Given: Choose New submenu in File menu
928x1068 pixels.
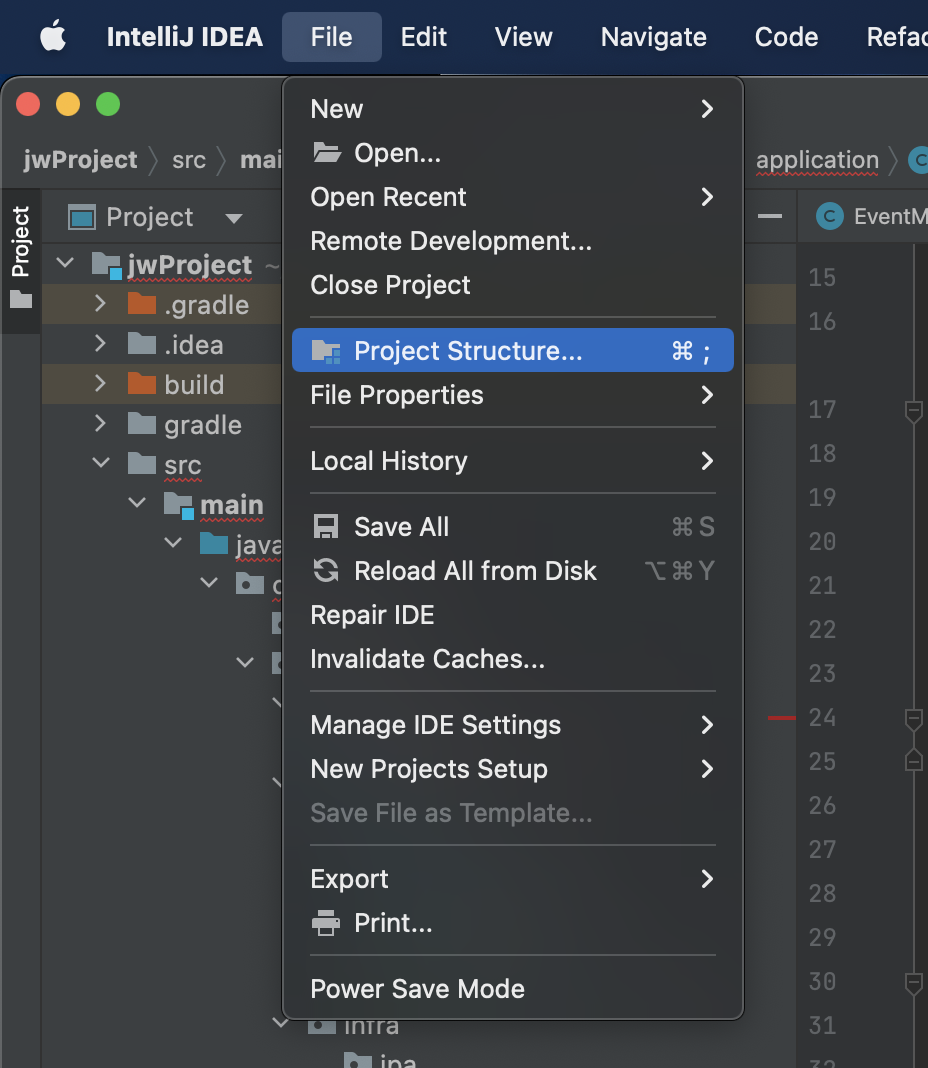Looking at the screenshot, I should point(512,109).
